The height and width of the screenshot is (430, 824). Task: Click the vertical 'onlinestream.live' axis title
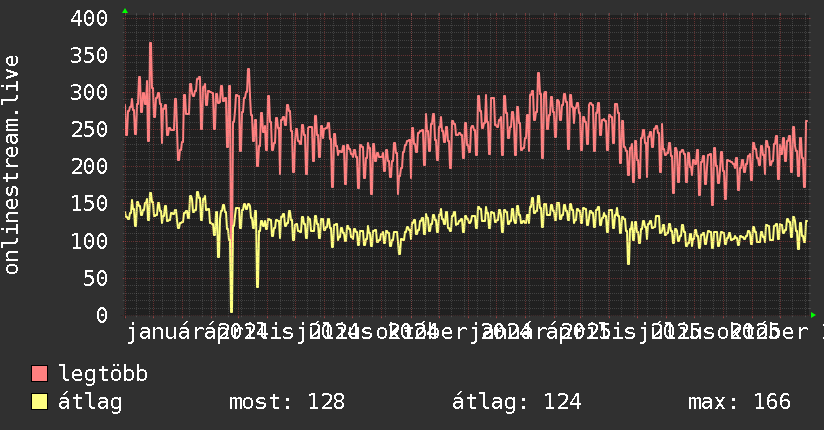click(x=11, y=165)
